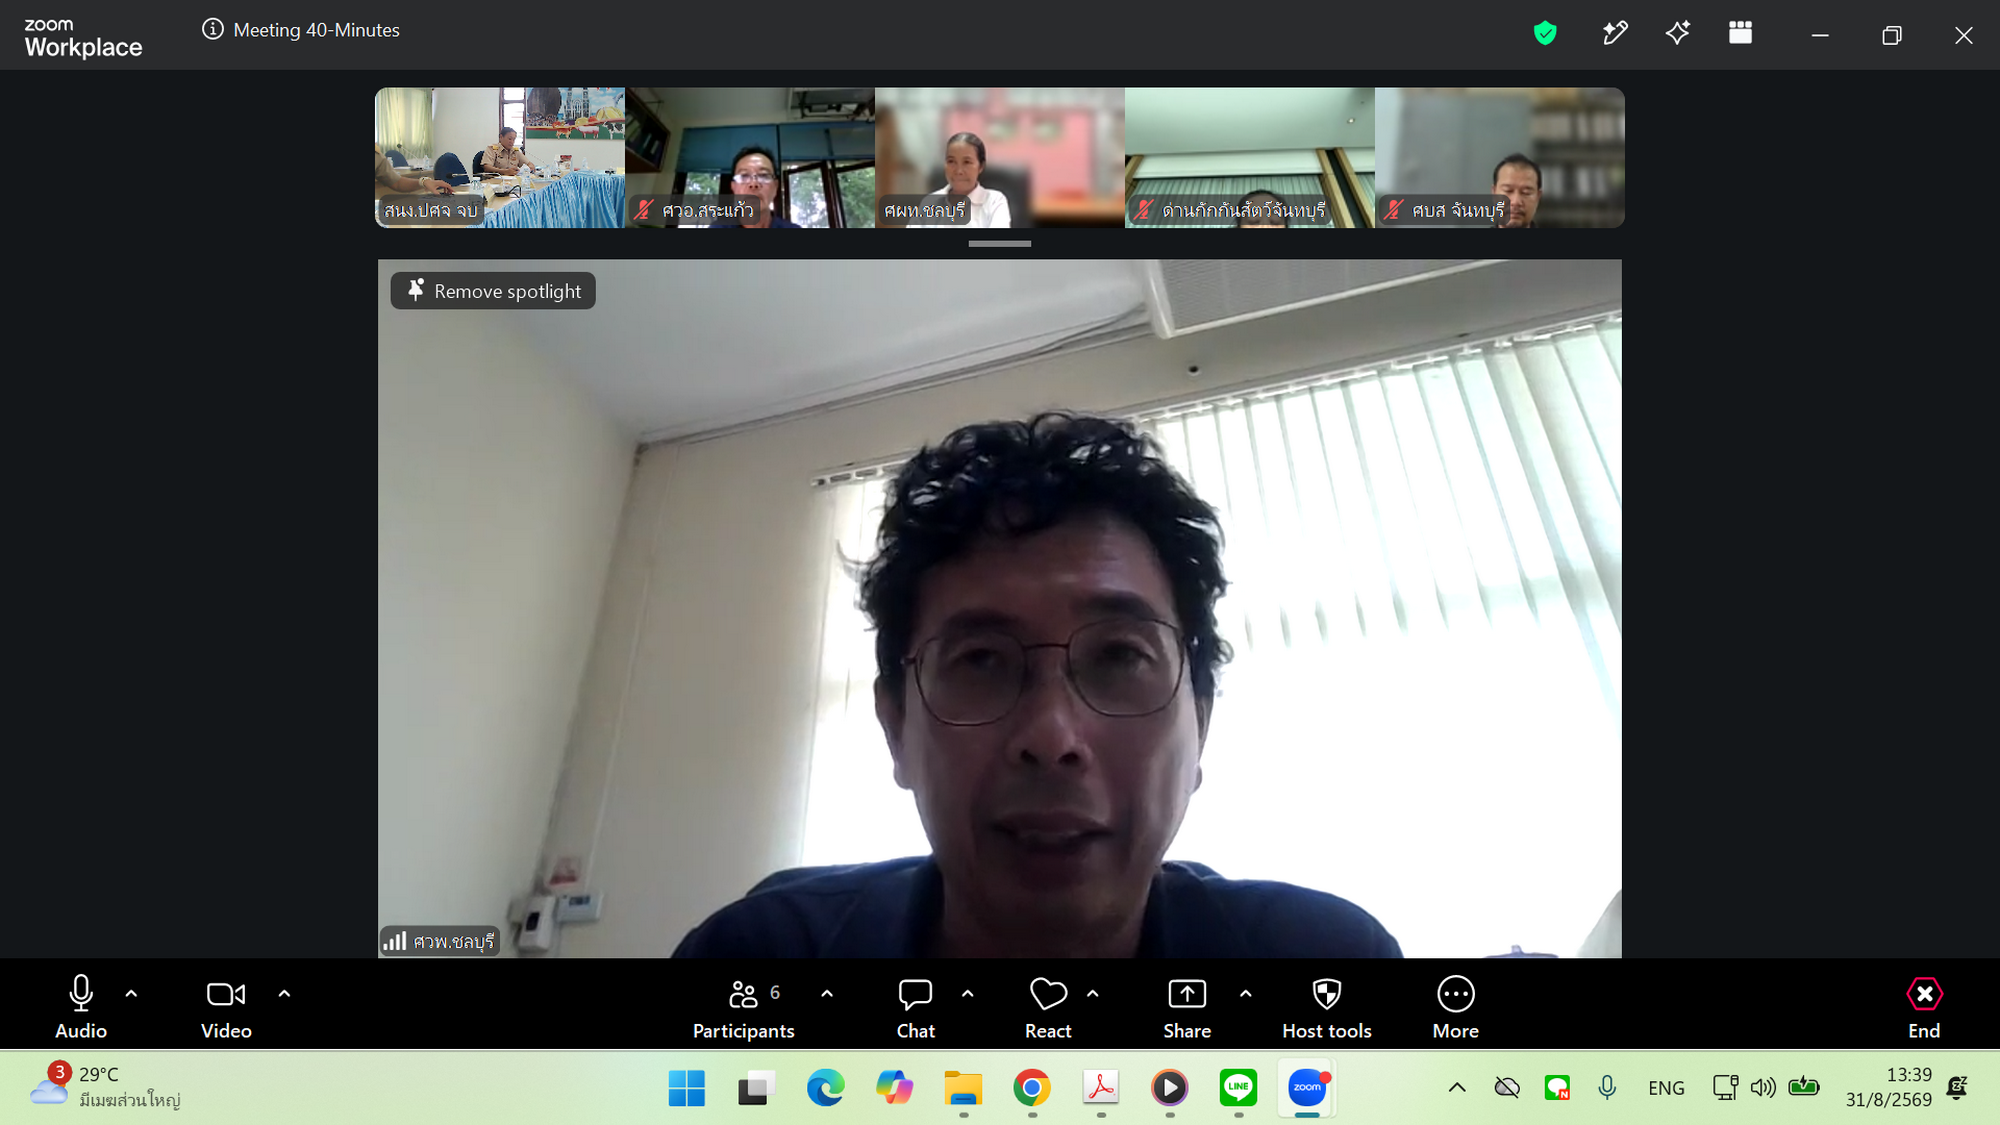Image resolution: width=2000 pixels, height=1125 pixels.
Task: Open the green encryption shield info
Action: pos(1545,33)
